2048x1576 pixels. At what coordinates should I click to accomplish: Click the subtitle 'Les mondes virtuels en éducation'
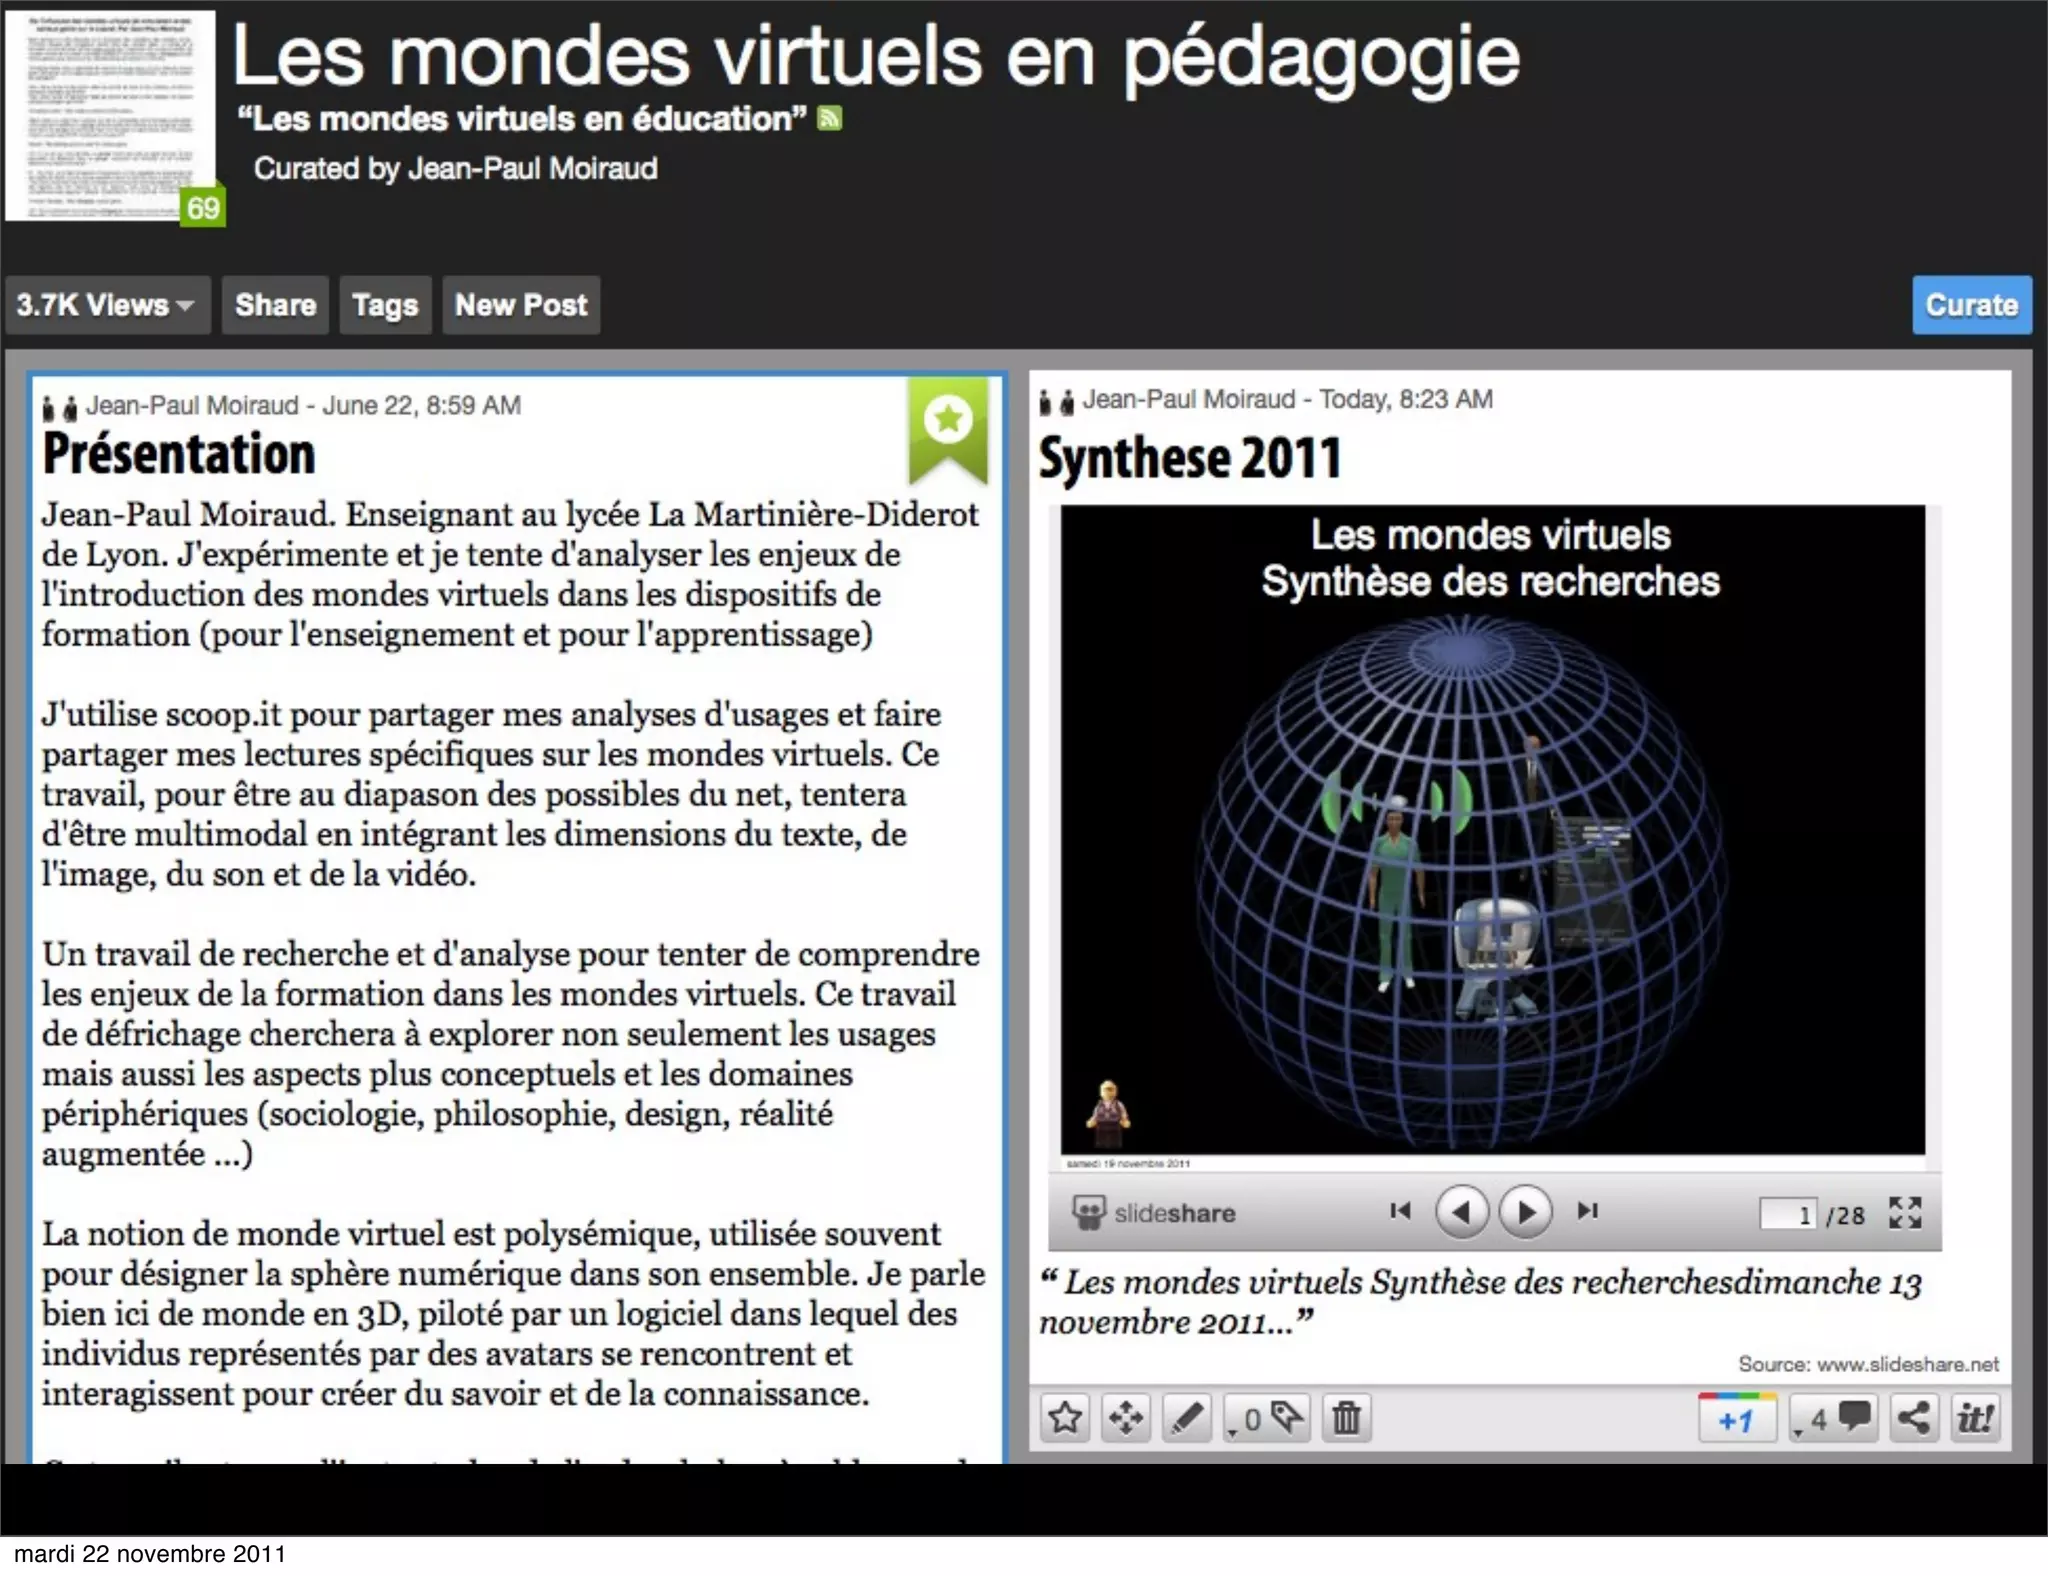coord(522,119)
